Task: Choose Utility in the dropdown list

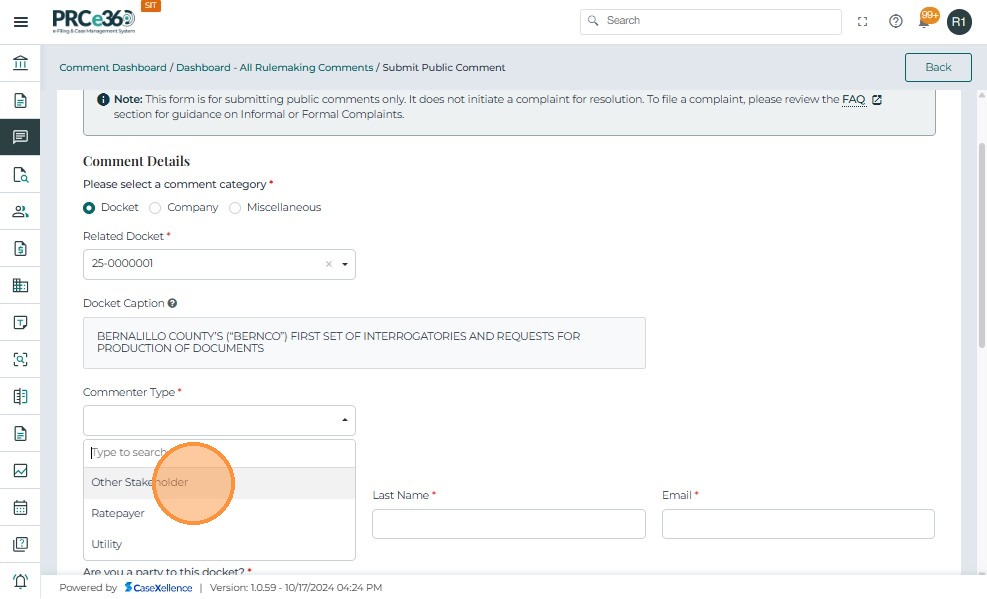Action: 107,544
